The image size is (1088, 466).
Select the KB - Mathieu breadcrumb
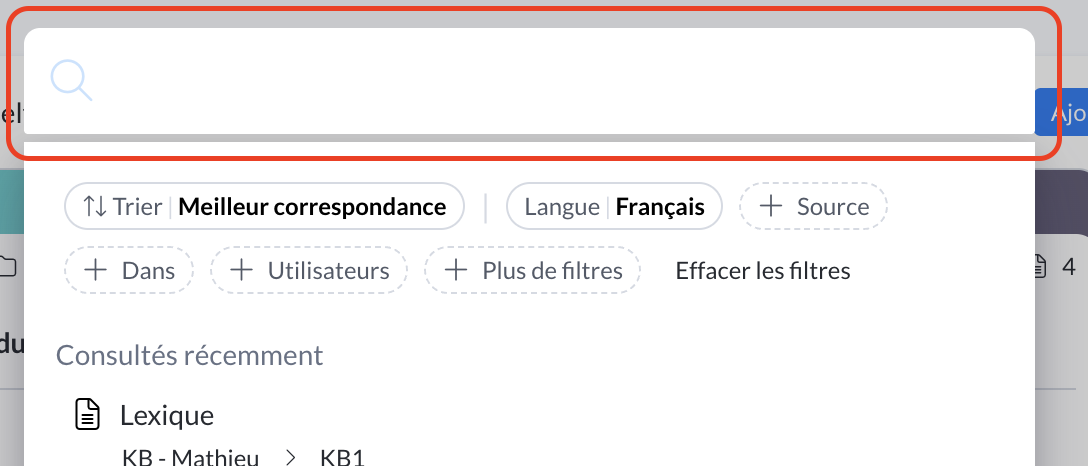190,458
